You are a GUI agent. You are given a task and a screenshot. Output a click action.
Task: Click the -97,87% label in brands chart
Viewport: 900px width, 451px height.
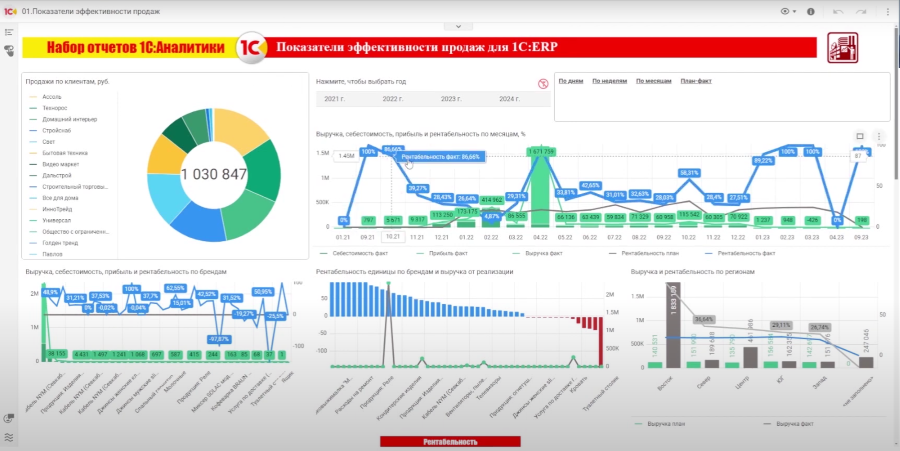(x=219, y=339)
